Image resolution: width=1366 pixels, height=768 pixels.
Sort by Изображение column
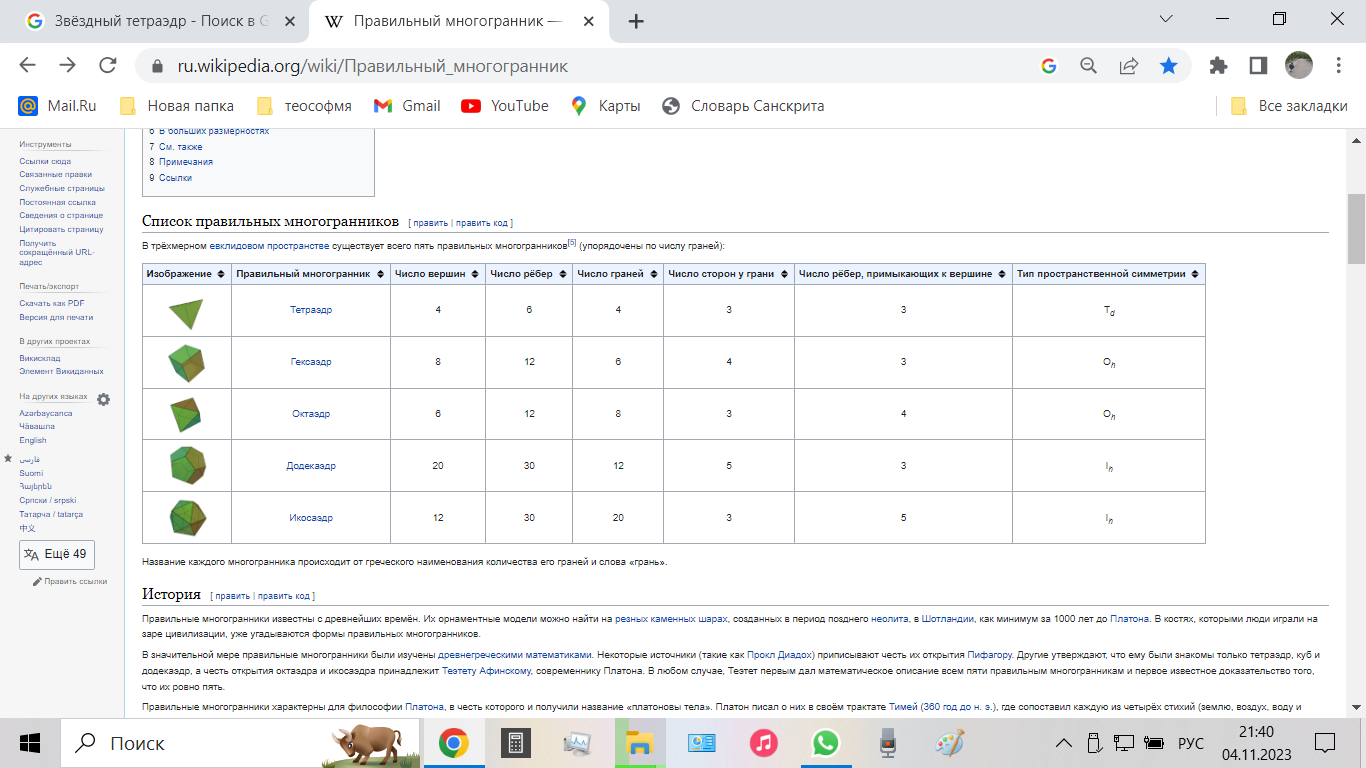[187, 273]
